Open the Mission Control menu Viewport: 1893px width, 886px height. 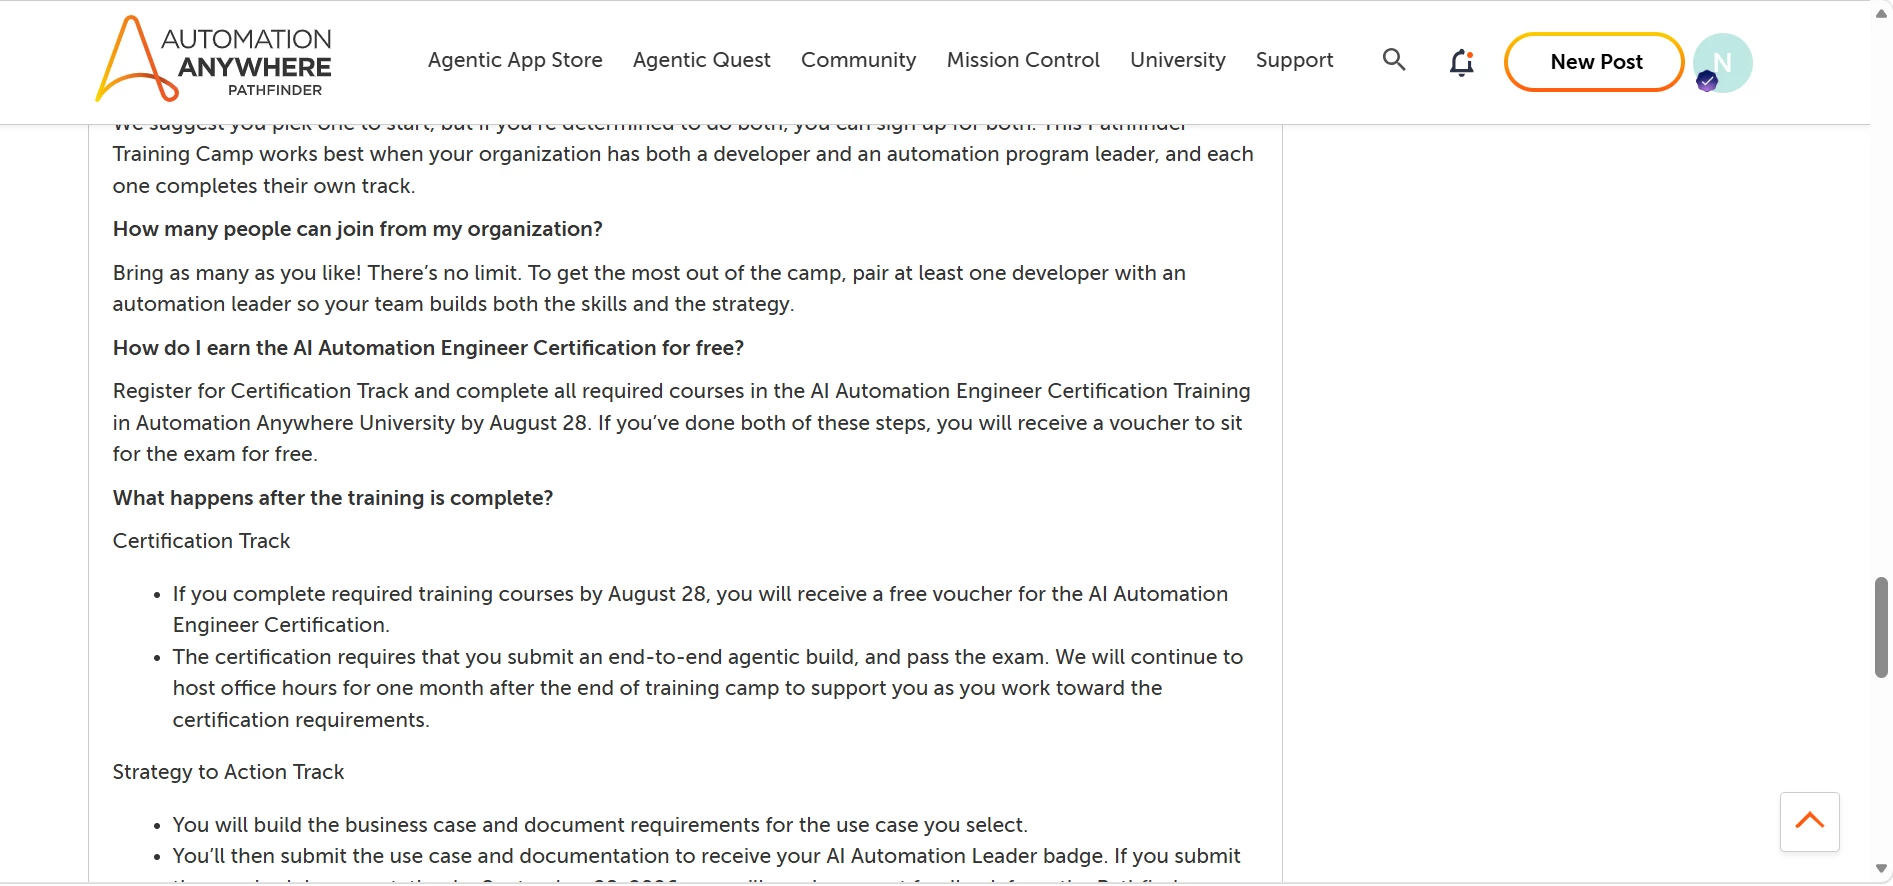point(1023,60)
